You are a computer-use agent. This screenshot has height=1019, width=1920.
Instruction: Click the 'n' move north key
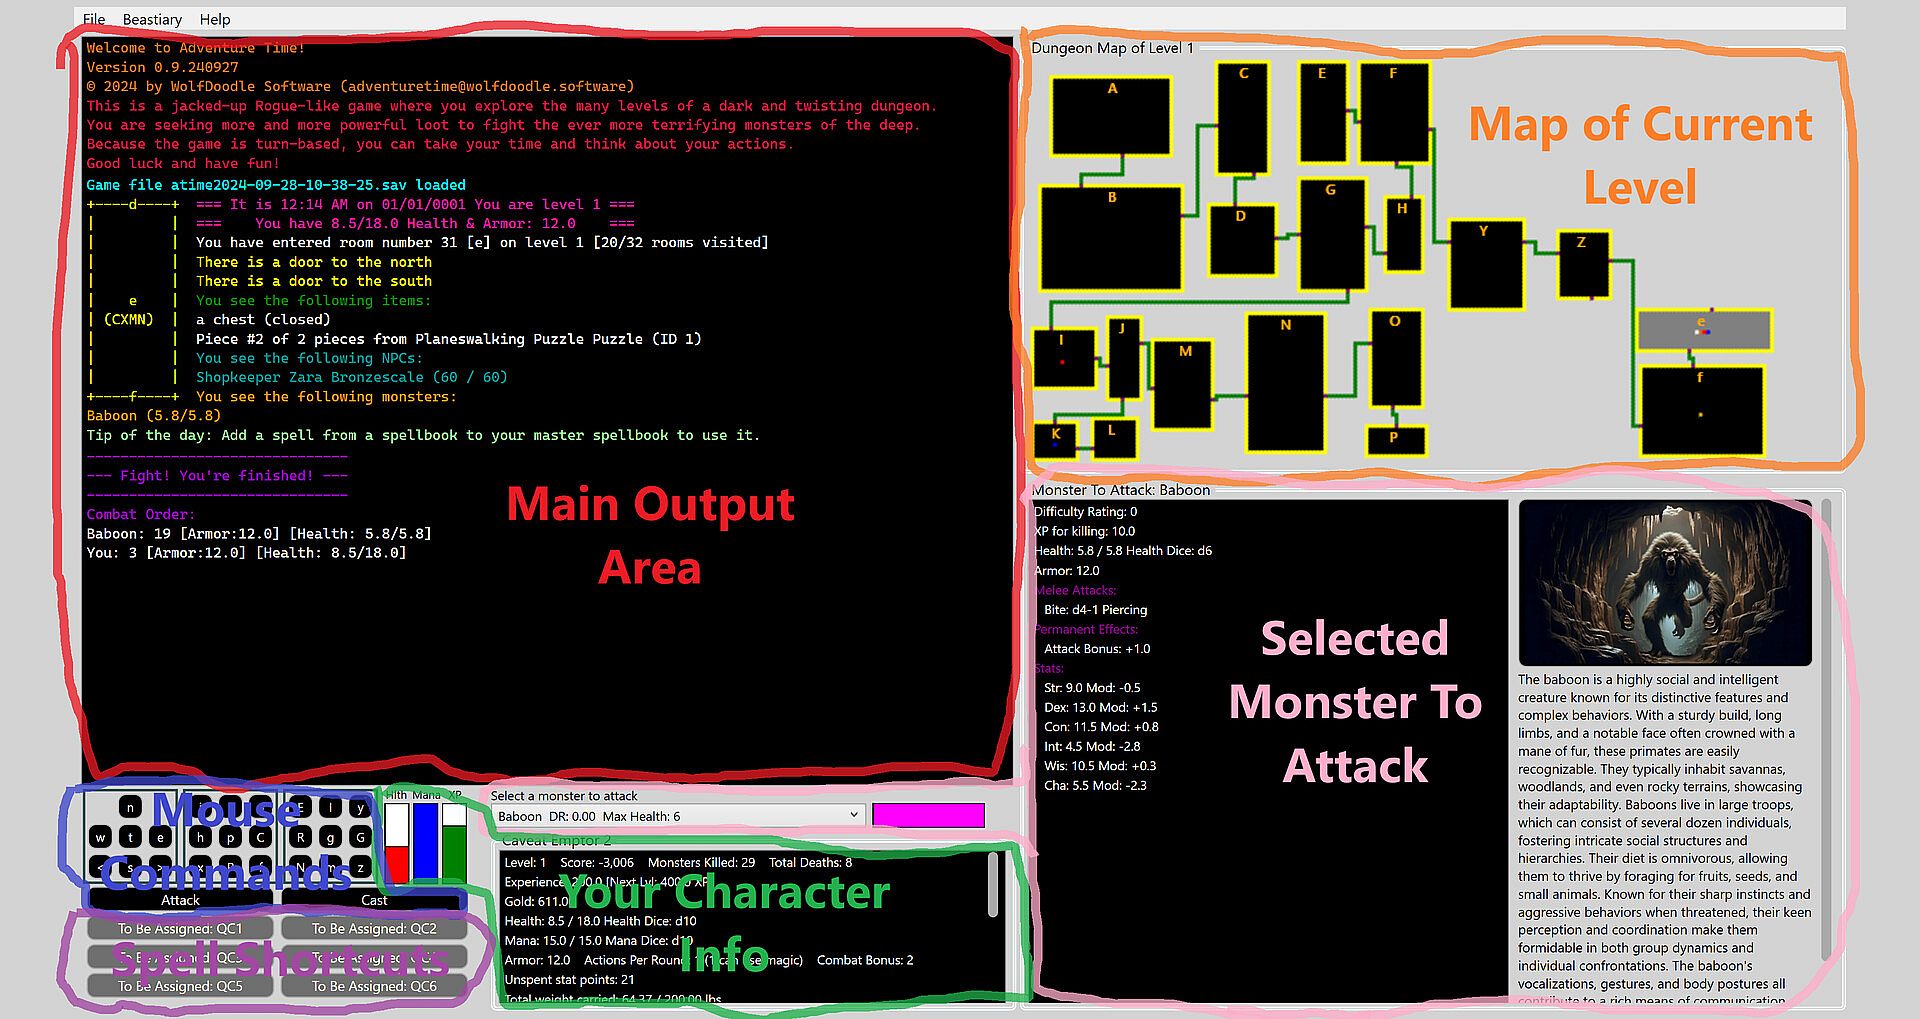(130, 807)
